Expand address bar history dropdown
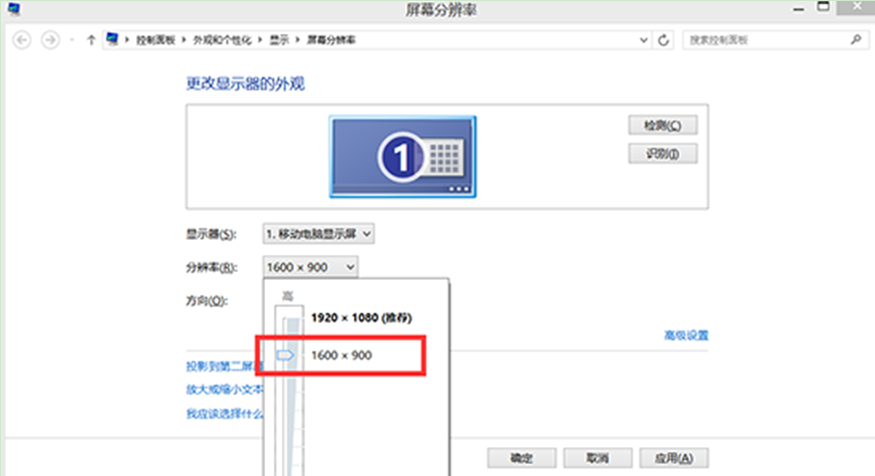The width and height of the screenshot is (875, 476). click(643, 40)
